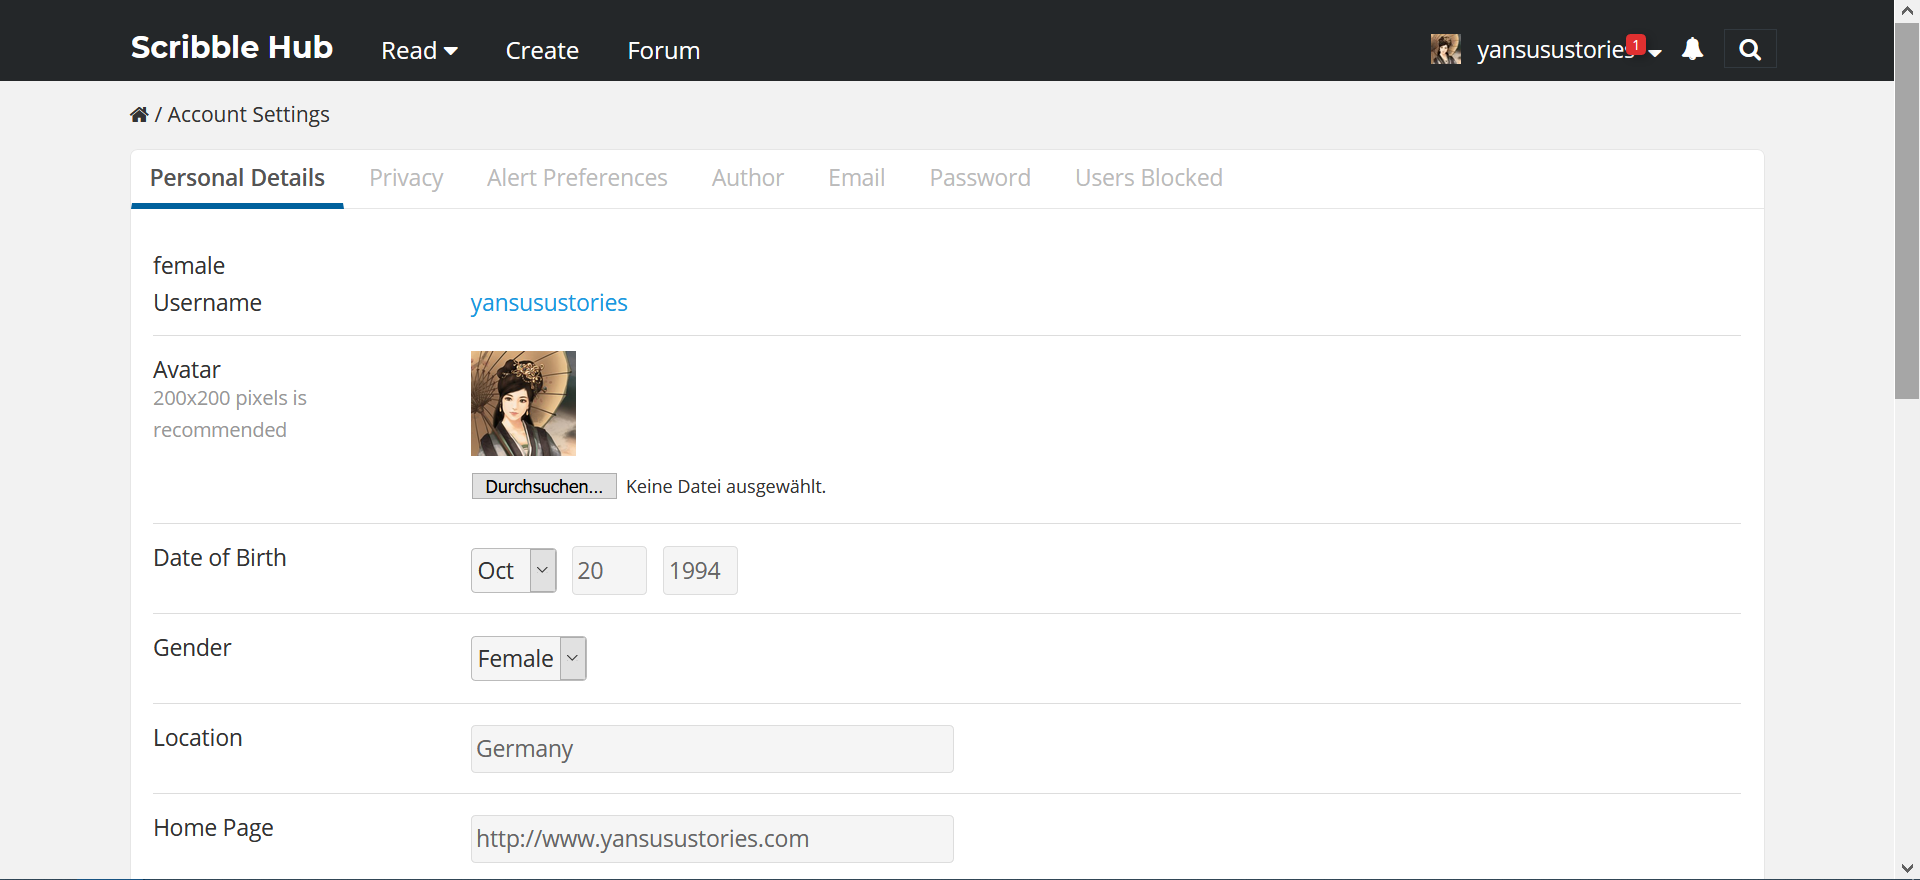Viewport: 1920px width, 880px height.
Task: Switch to the Privacy tab
Action: click(405, 178)
